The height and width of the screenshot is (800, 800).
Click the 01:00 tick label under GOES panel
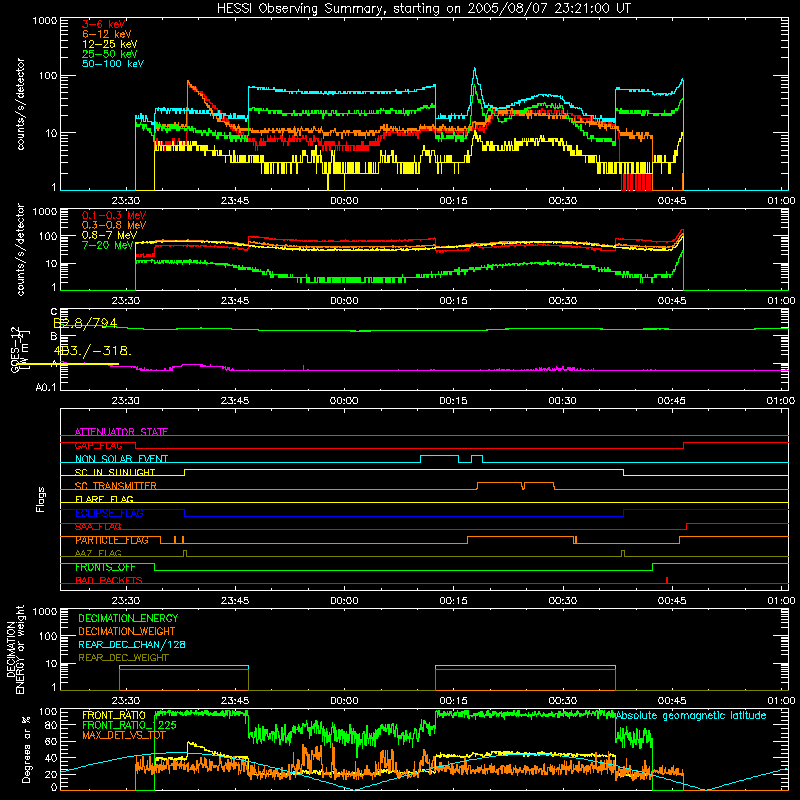[x=781, y=401]
